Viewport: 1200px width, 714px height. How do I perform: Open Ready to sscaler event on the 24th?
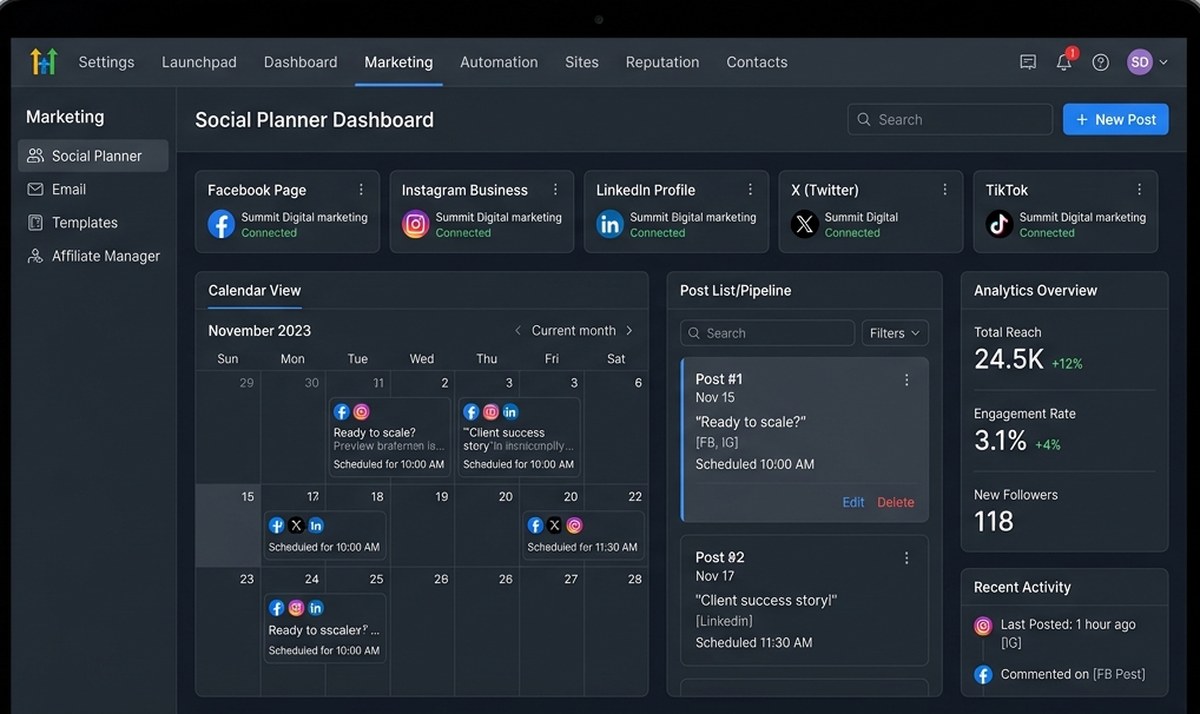pos(325,628)
